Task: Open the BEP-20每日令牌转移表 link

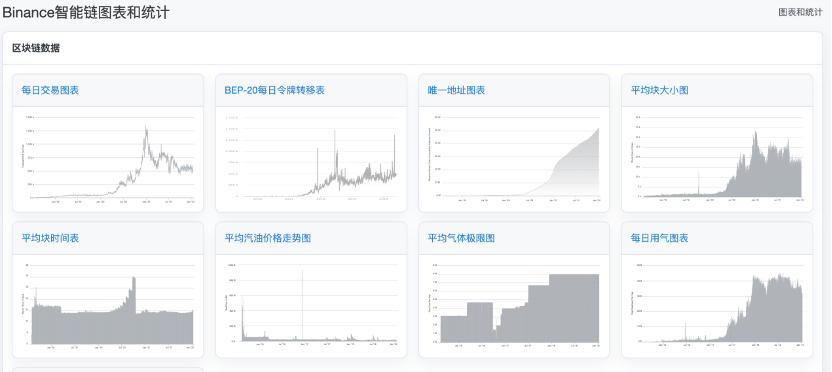Action: coord(274,90)
